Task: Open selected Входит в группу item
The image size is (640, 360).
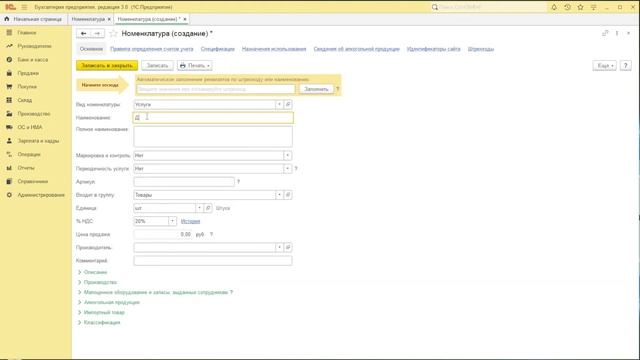Action: (288, 195)
